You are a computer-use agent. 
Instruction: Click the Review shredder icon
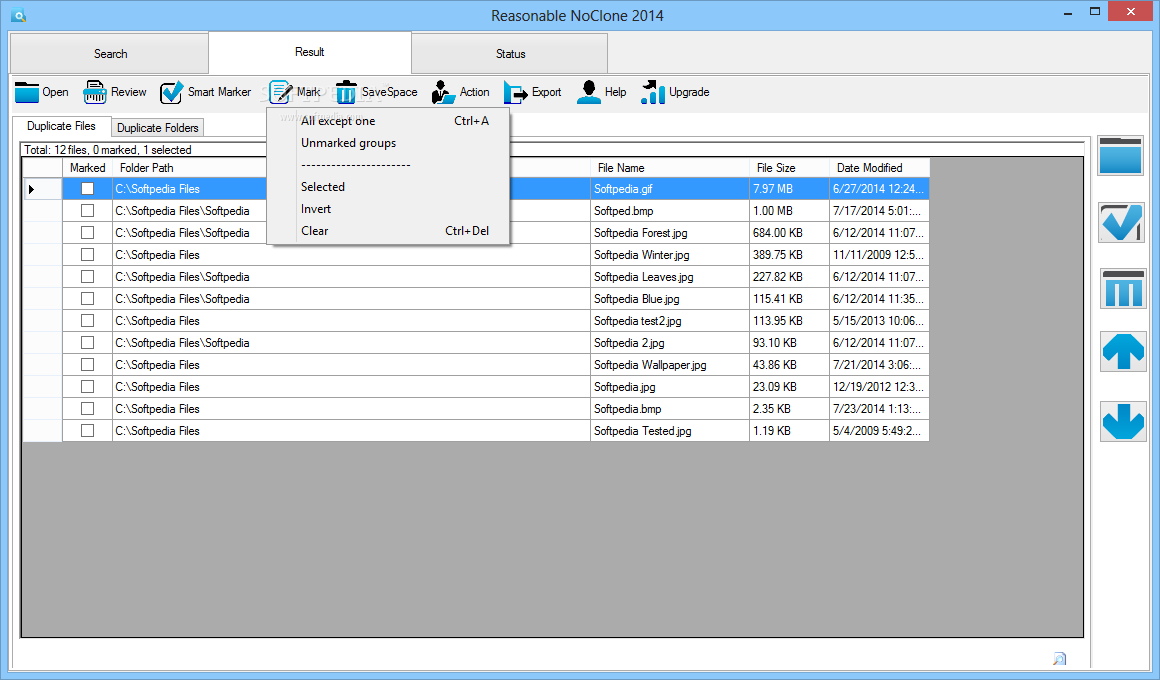coord(95,92)
